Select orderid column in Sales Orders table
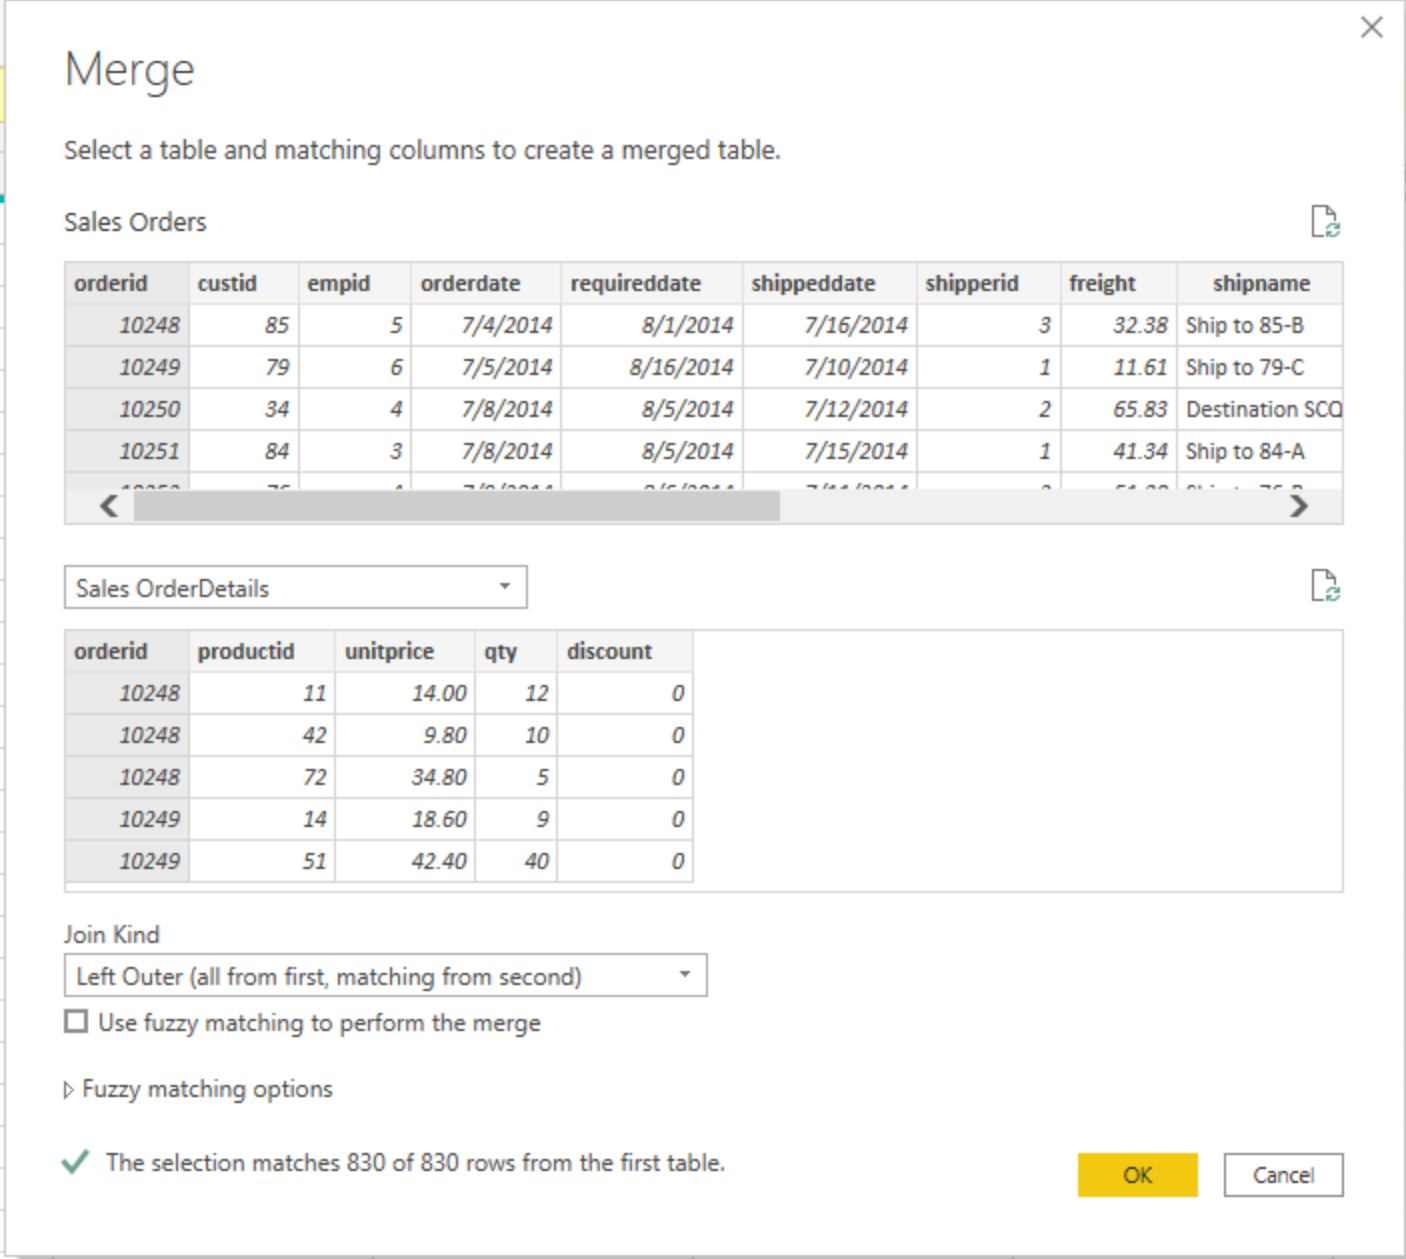The image size is (1406, 1259). coord(111,284)
